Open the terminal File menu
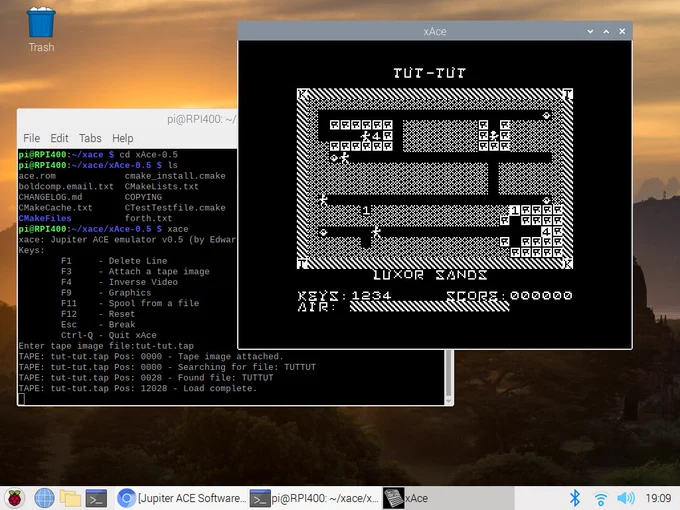680x510 pixels. [x=32, y=138]
